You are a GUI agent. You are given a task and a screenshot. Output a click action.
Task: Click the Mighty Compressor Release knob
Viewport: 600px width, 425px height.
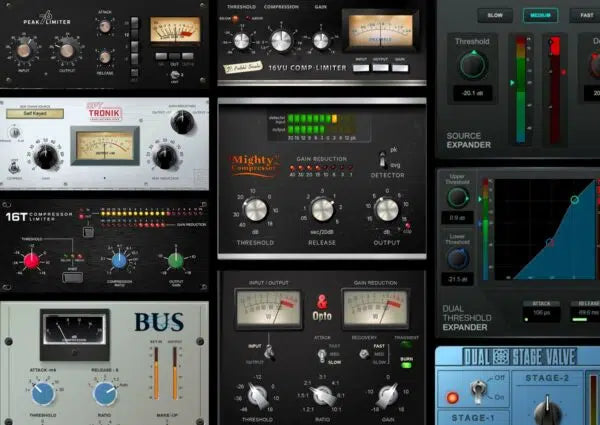322,208
